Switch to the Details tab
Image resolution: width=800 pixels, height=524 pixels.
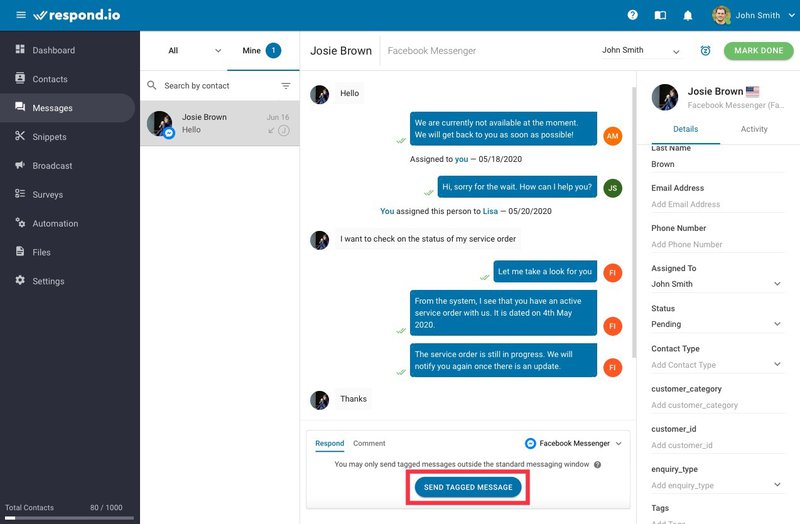(x=685, y=129)
